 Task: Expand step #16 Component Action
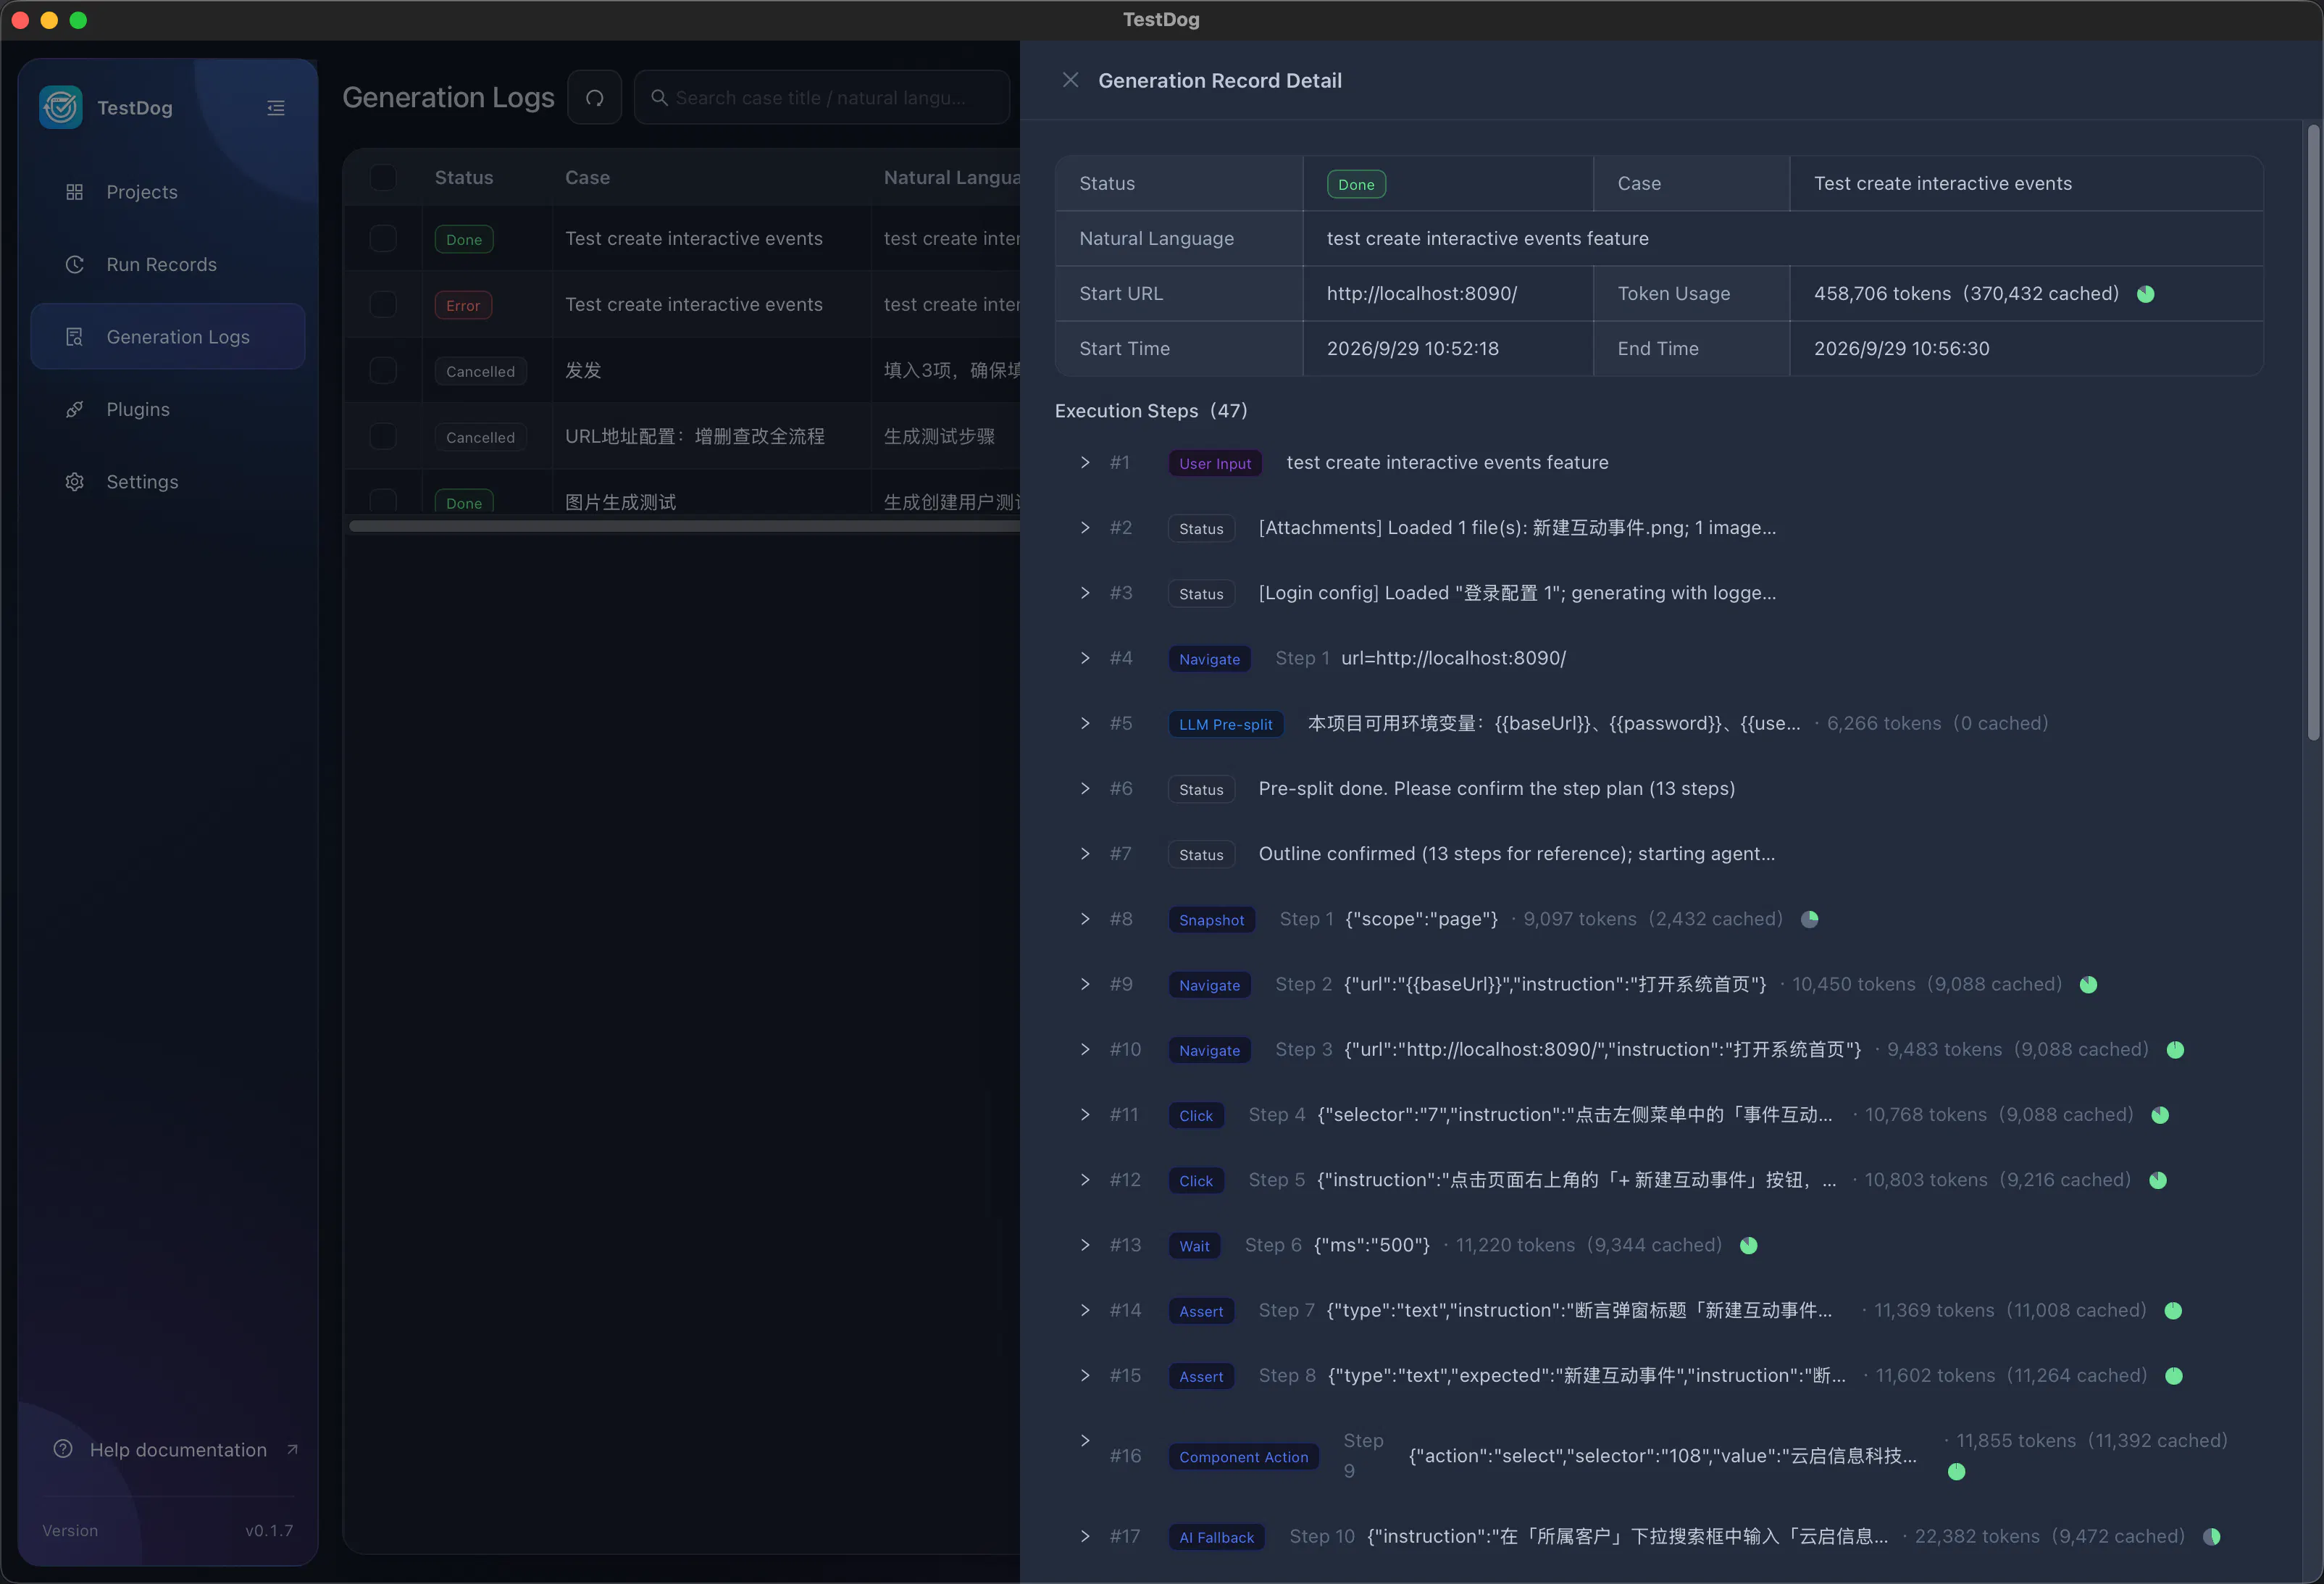[1085, 1441]
